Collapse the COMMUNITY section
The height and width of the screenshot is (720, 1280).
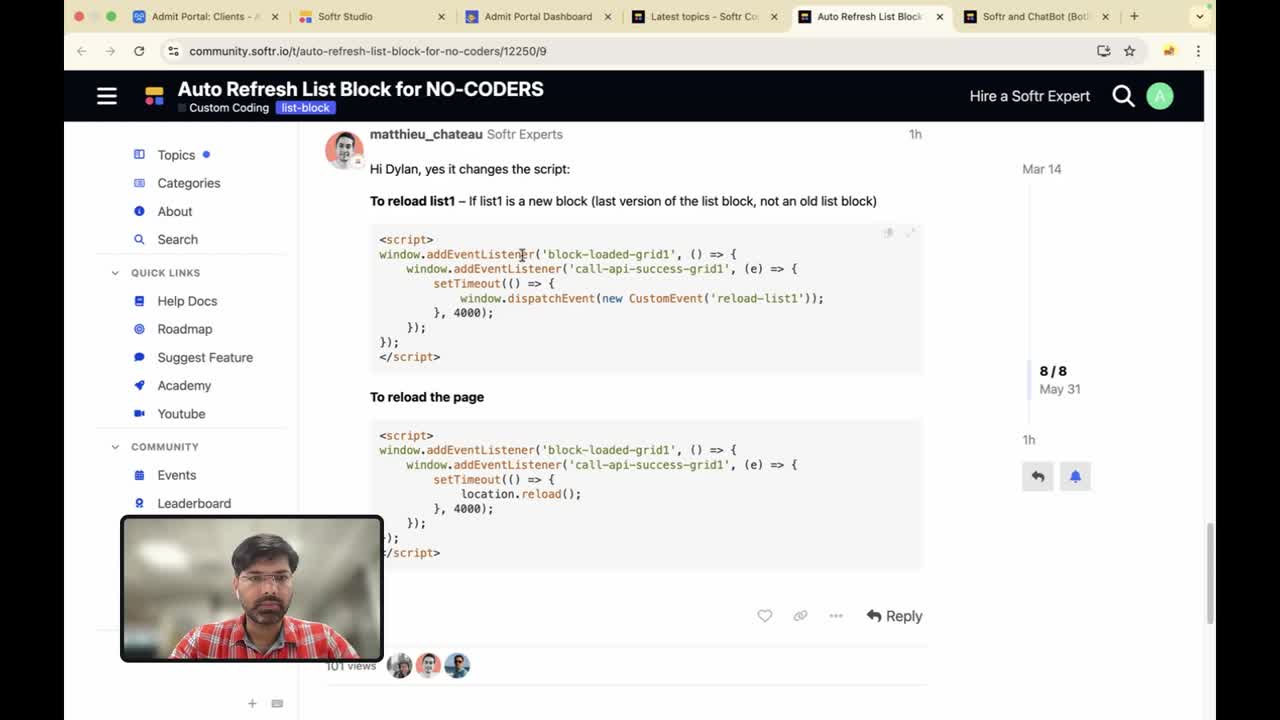point(115,447)
